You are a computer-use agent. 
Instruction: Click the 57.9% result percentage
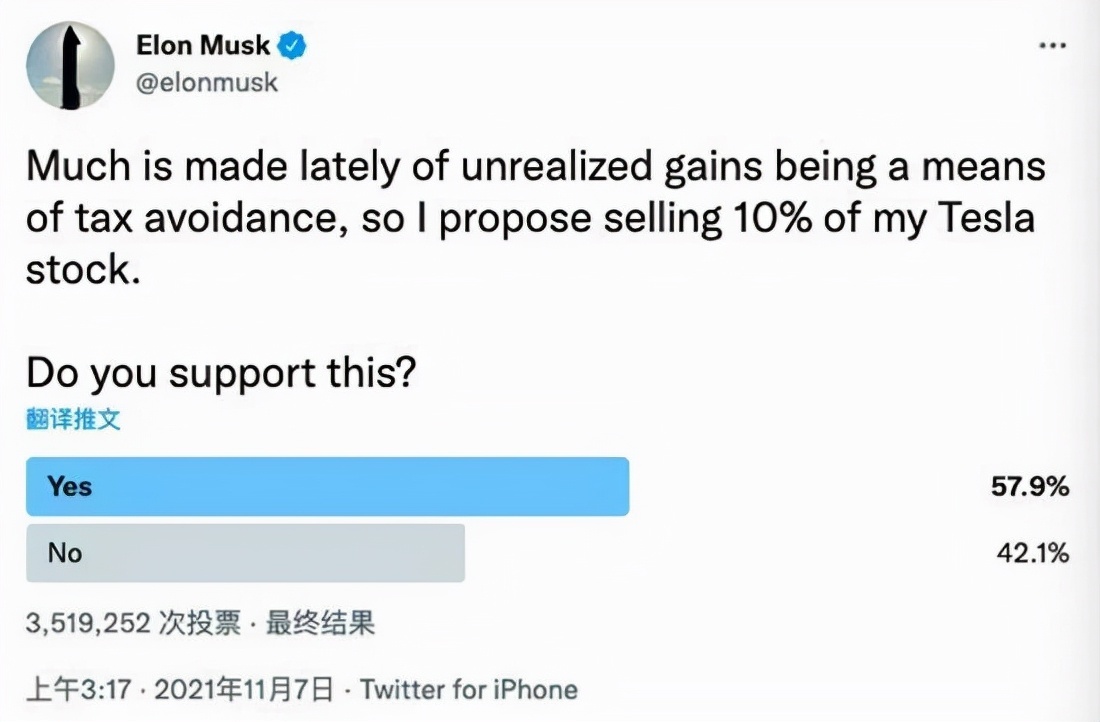(x=1030, y=486)
